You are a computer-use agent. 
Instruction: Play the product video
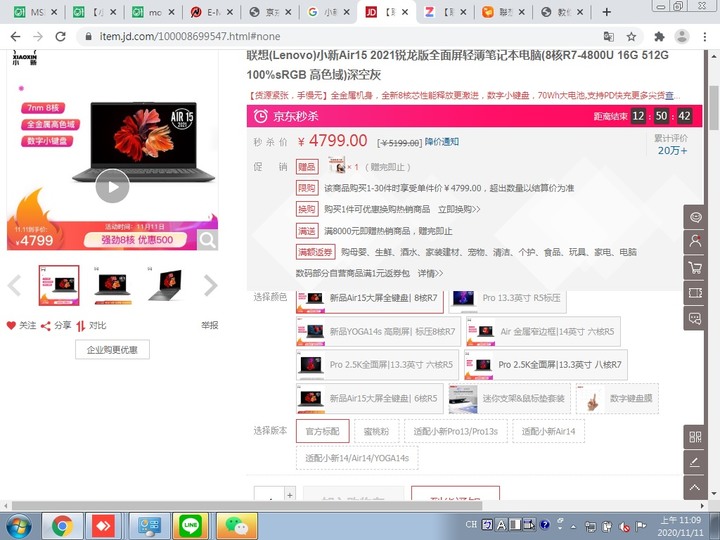[112, 186]
